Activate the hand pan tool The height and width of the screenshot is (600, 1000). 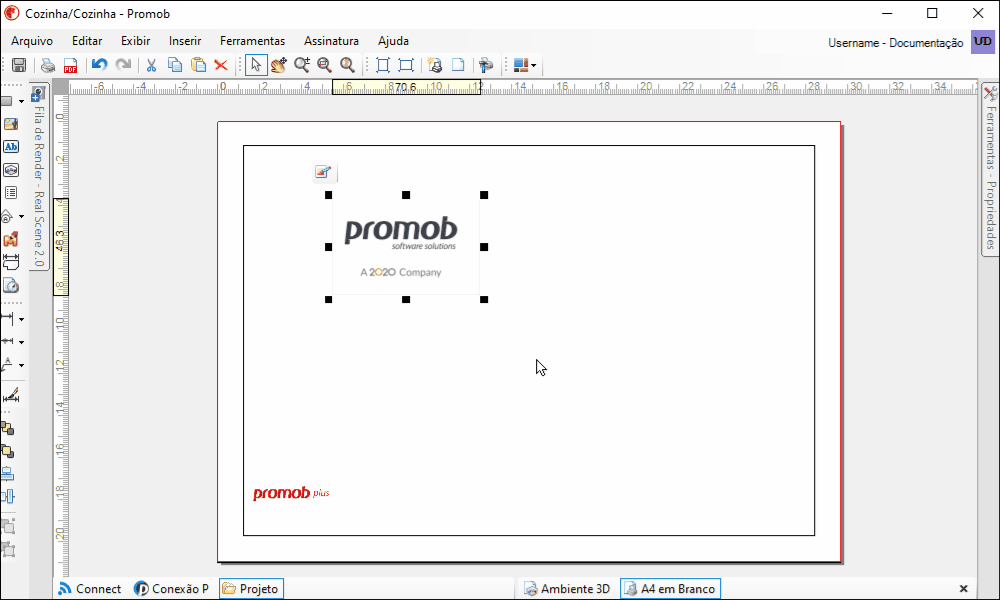point(279,65)
